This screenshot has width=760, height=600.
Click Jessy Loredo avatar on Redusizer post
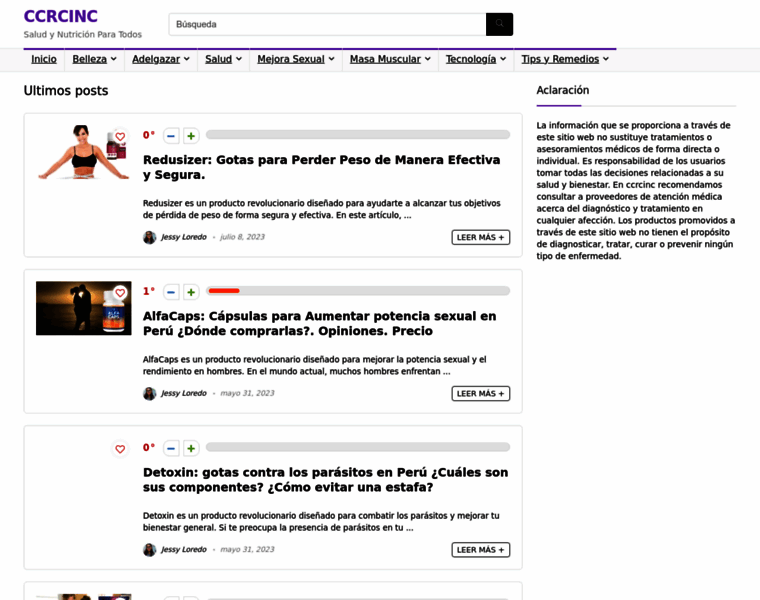pyautogui.click(x=149, y=237)
